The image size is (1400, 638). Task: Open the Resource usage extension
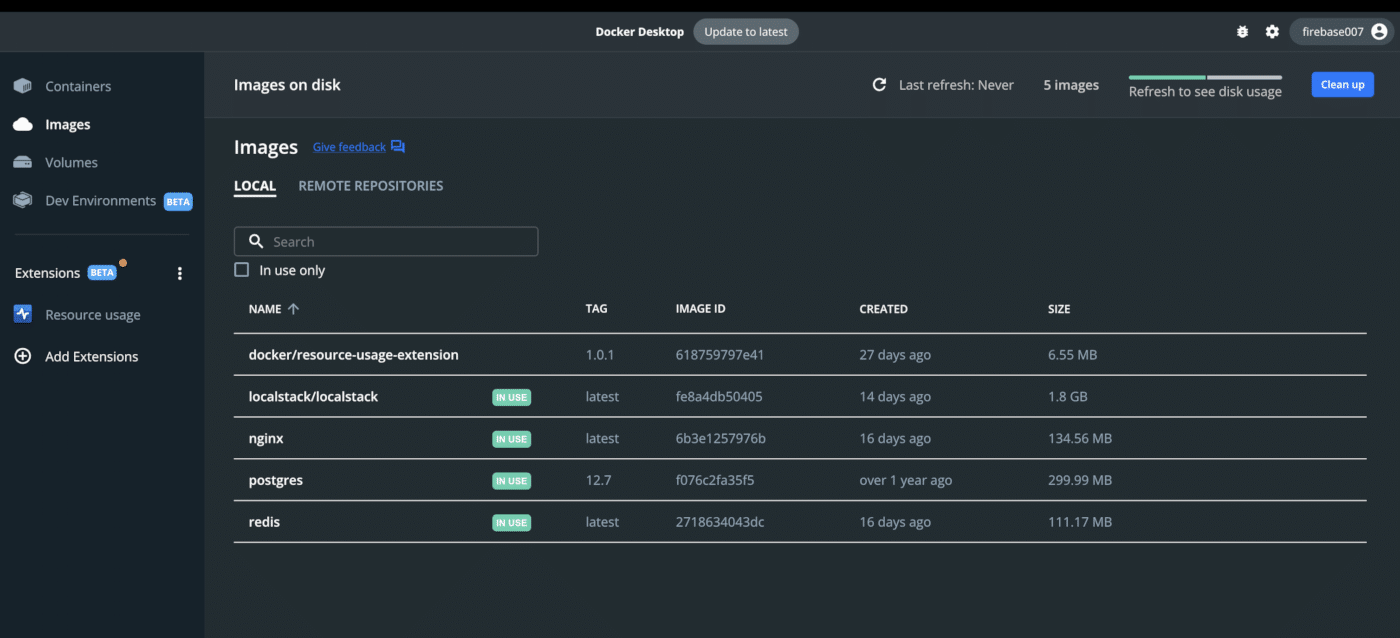90,314
